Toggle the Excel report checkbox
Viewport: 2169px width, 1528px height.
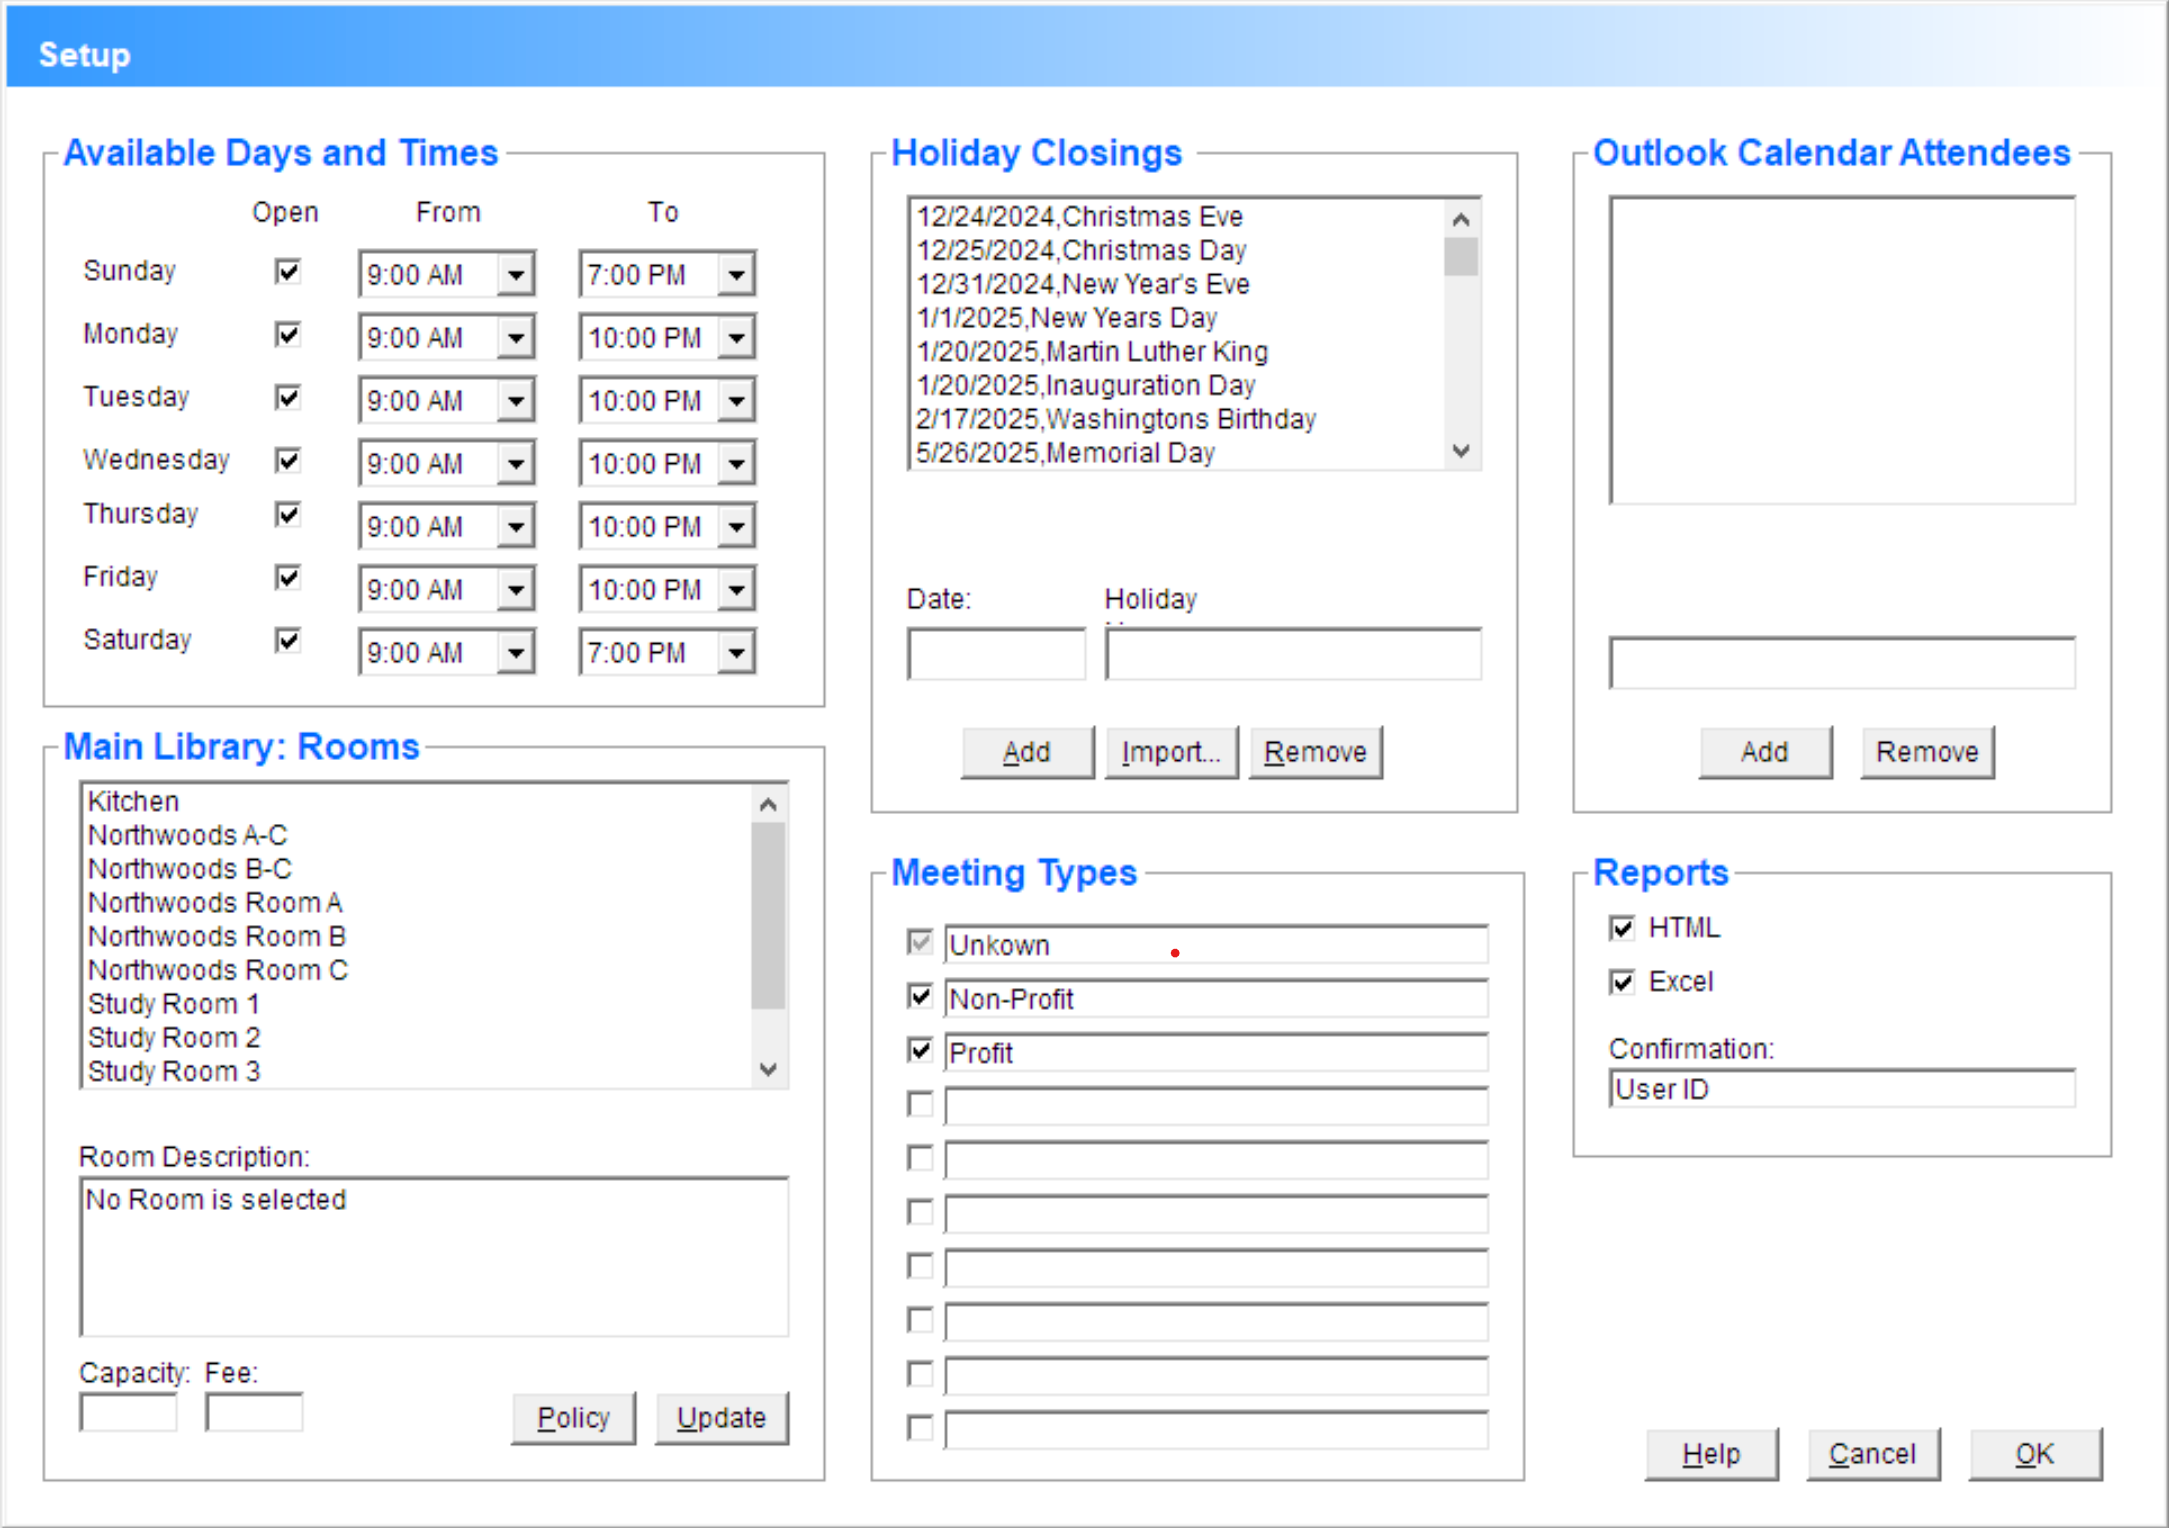coord(1622,982)
